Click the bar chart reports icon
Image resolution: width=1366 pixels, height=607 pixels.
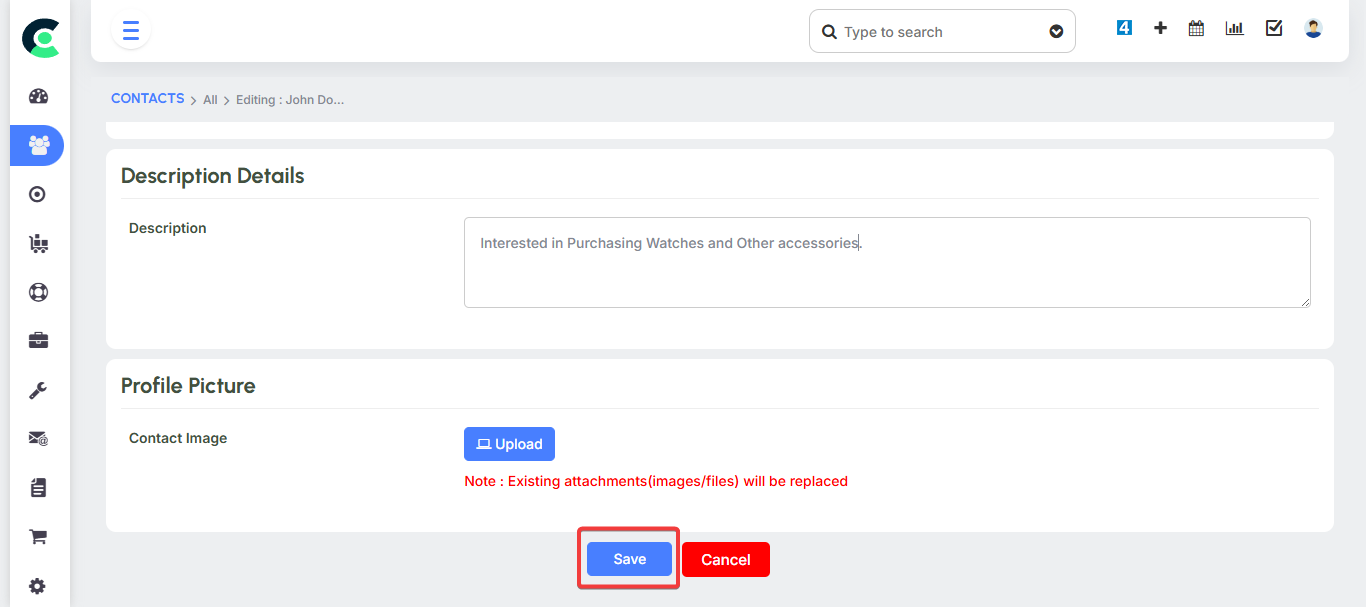coord(1235,29)
